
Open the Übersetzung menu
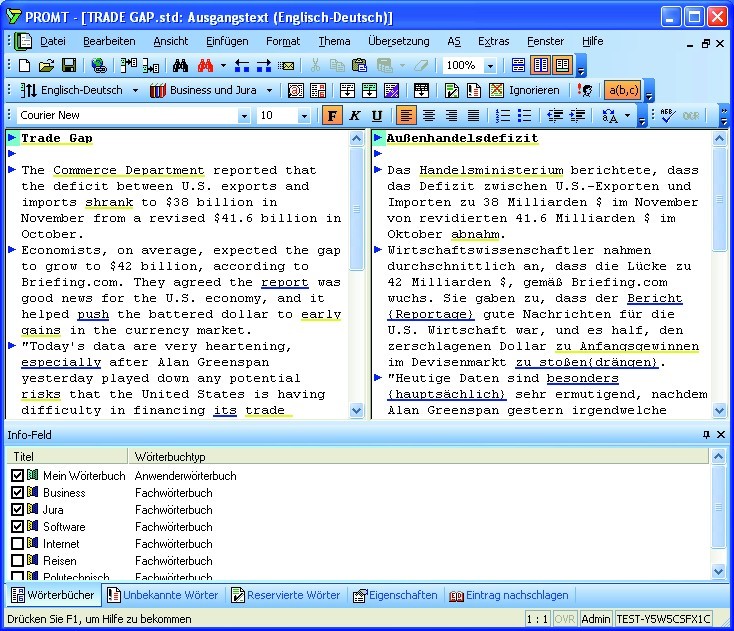point(398,41)
